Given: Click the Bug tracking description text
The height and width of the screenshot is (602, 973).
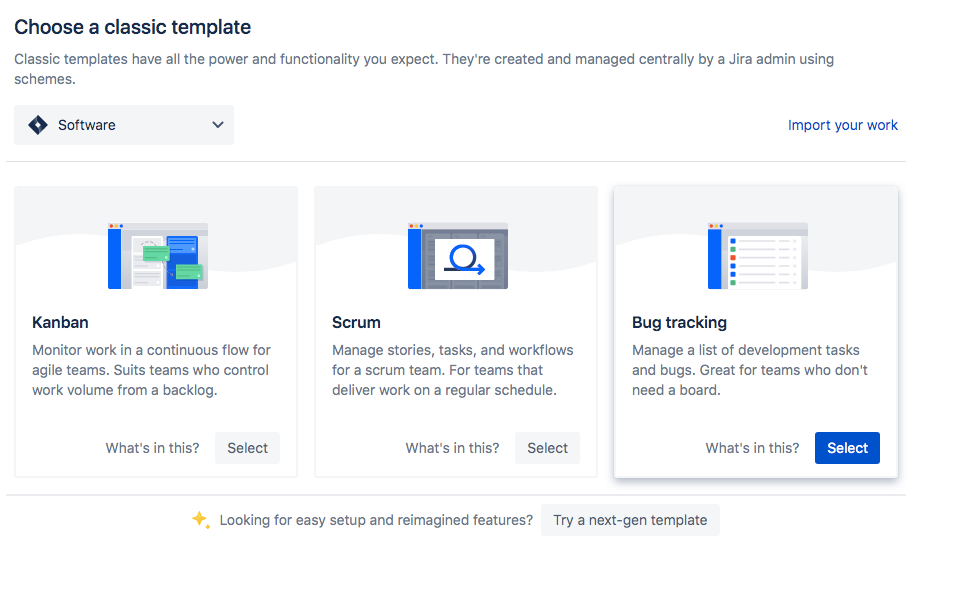Looking at the screenshot, I should pyautogui.click(x=750, y=370).
